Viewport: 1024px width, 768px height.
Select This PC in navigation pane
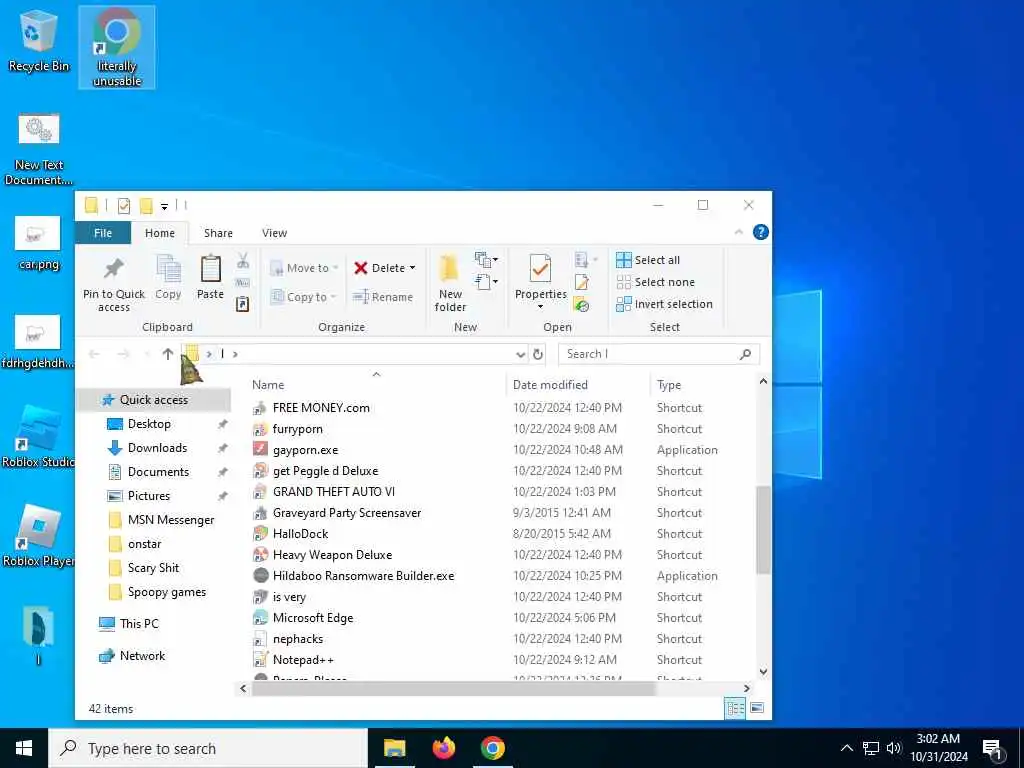click(x=138, y=624)
